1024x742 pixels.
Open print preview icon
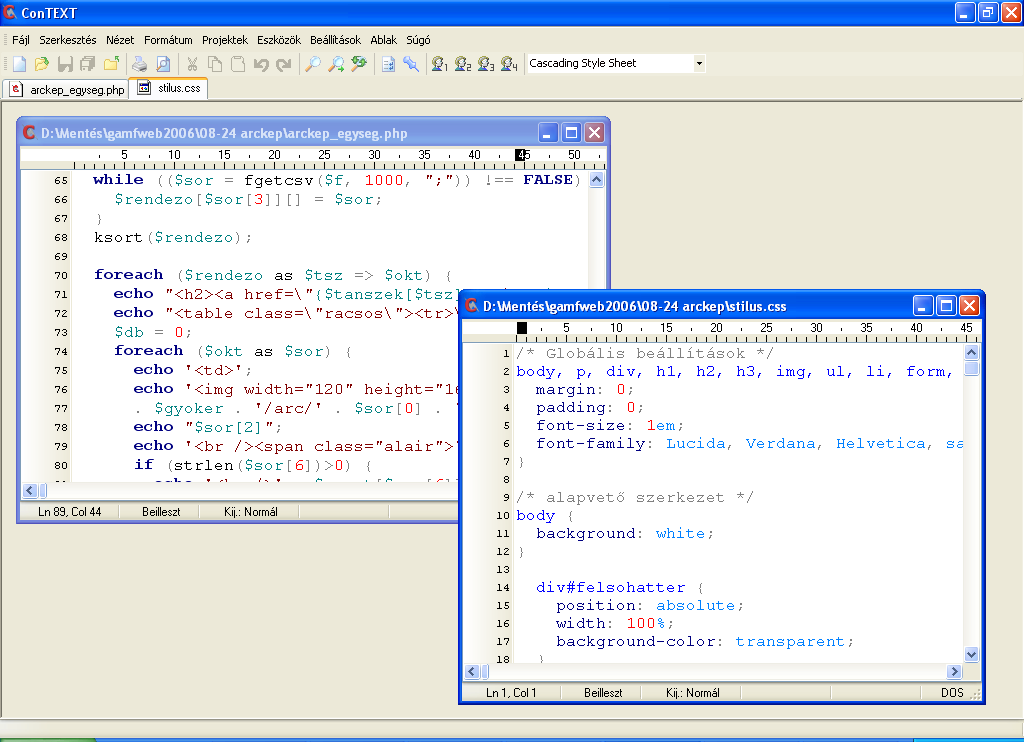163,63
